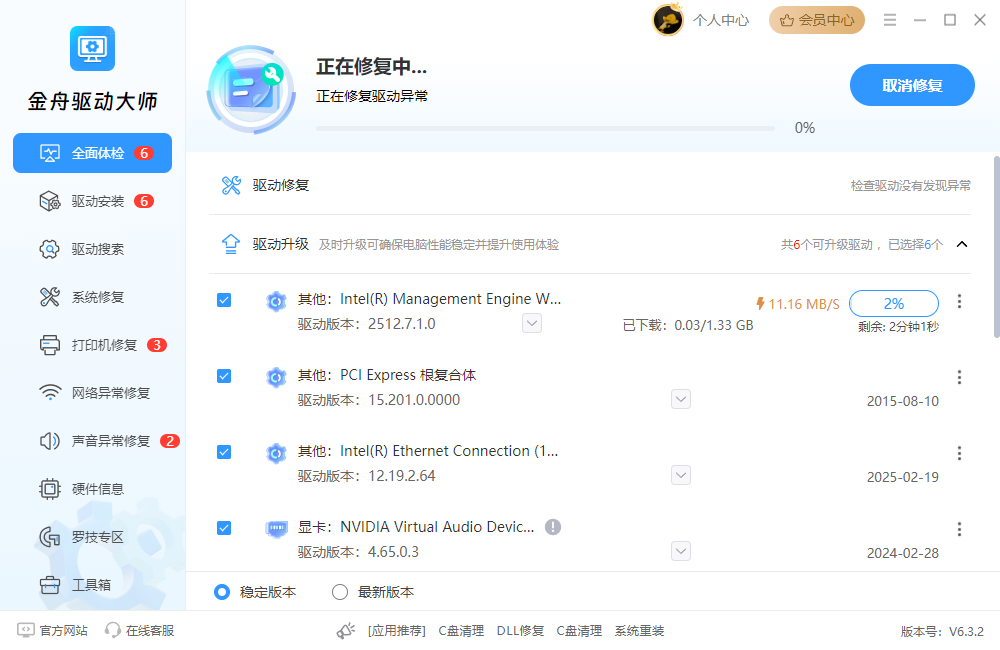The height and width of the screenshot is (650, 1000).
Task: Click the 驱动修复 wrench icon
Action: coord(231,185)
